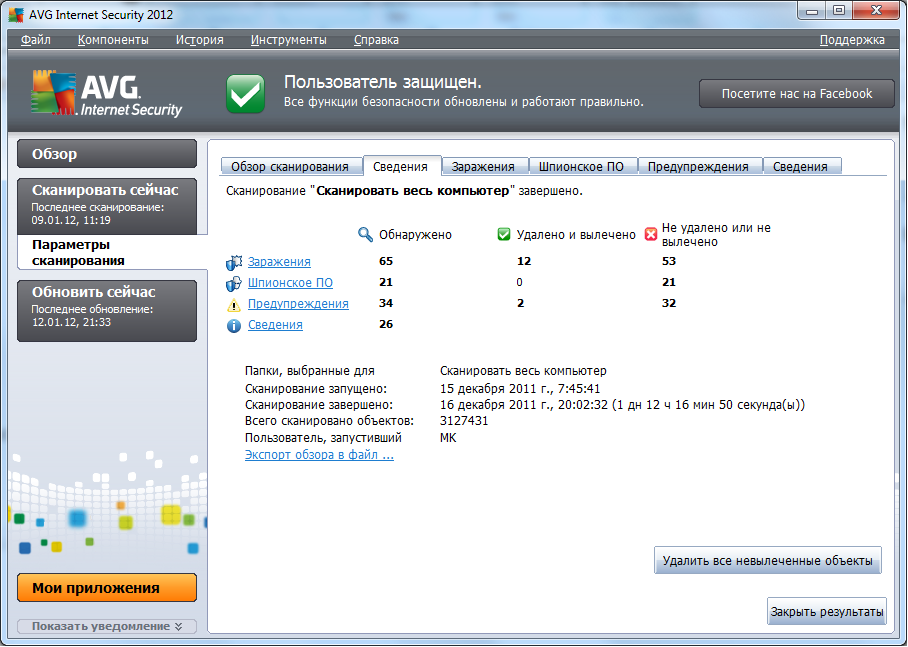
Task: Click the Сведения row count 26
Action: 386,324
